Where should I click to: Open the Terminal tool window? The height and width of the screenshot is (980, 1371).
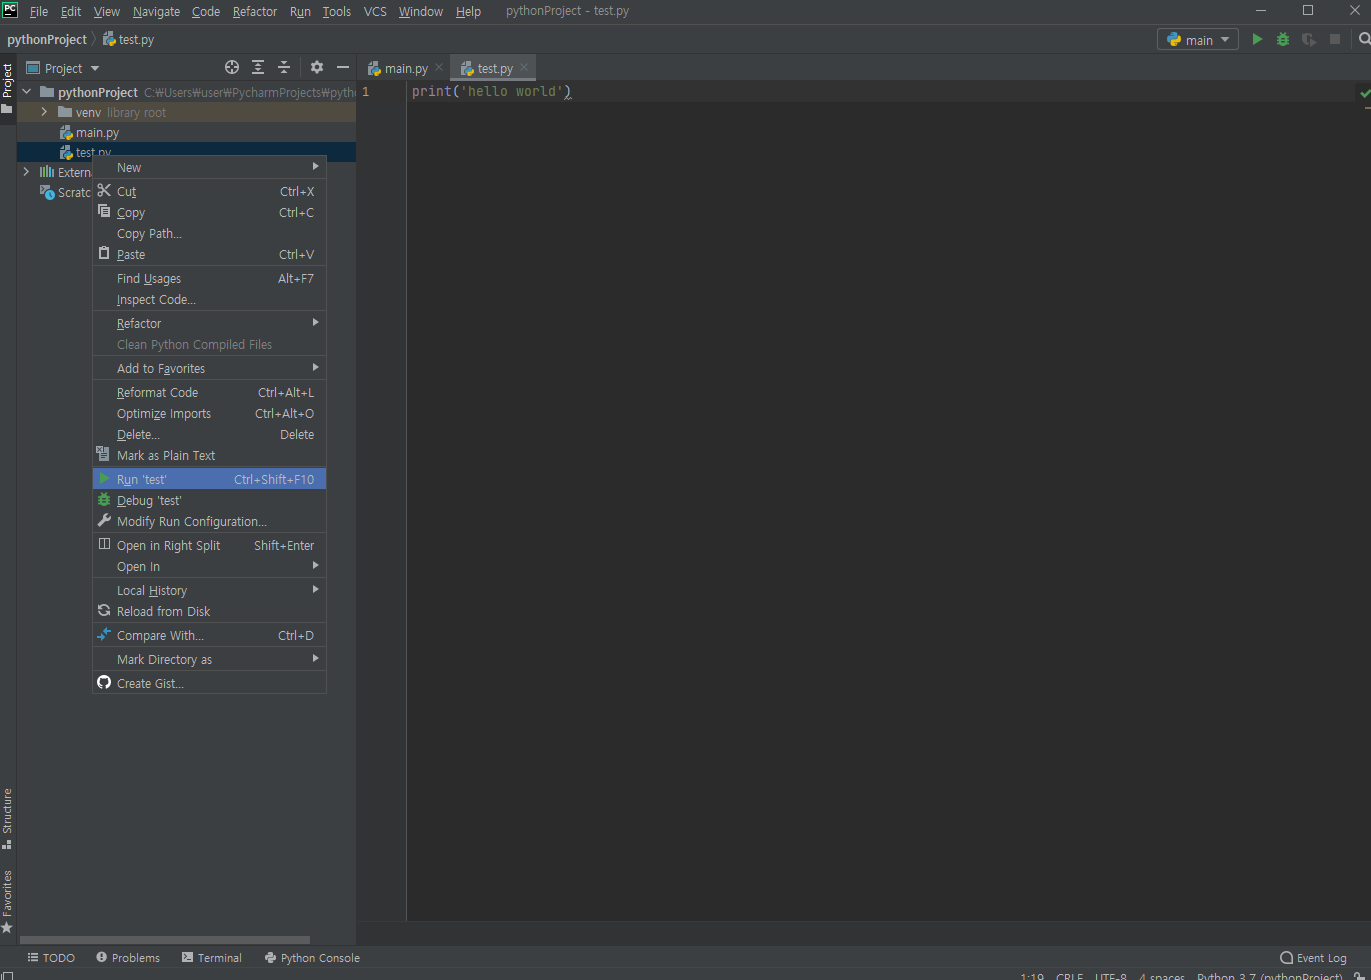tap(211, 958)
